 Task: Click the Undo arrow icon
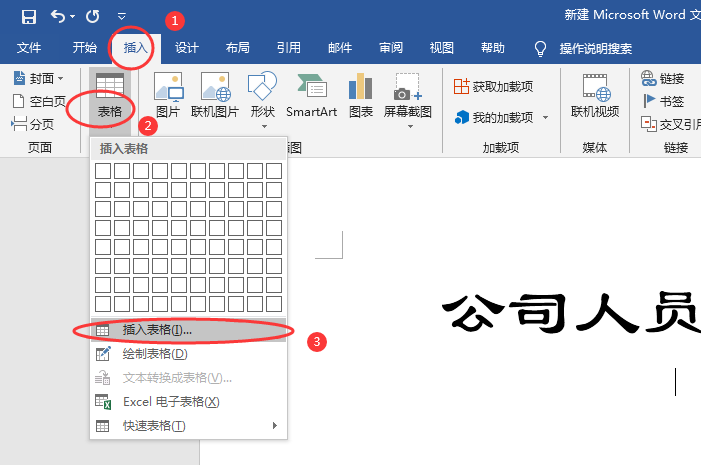coord(58,17)
